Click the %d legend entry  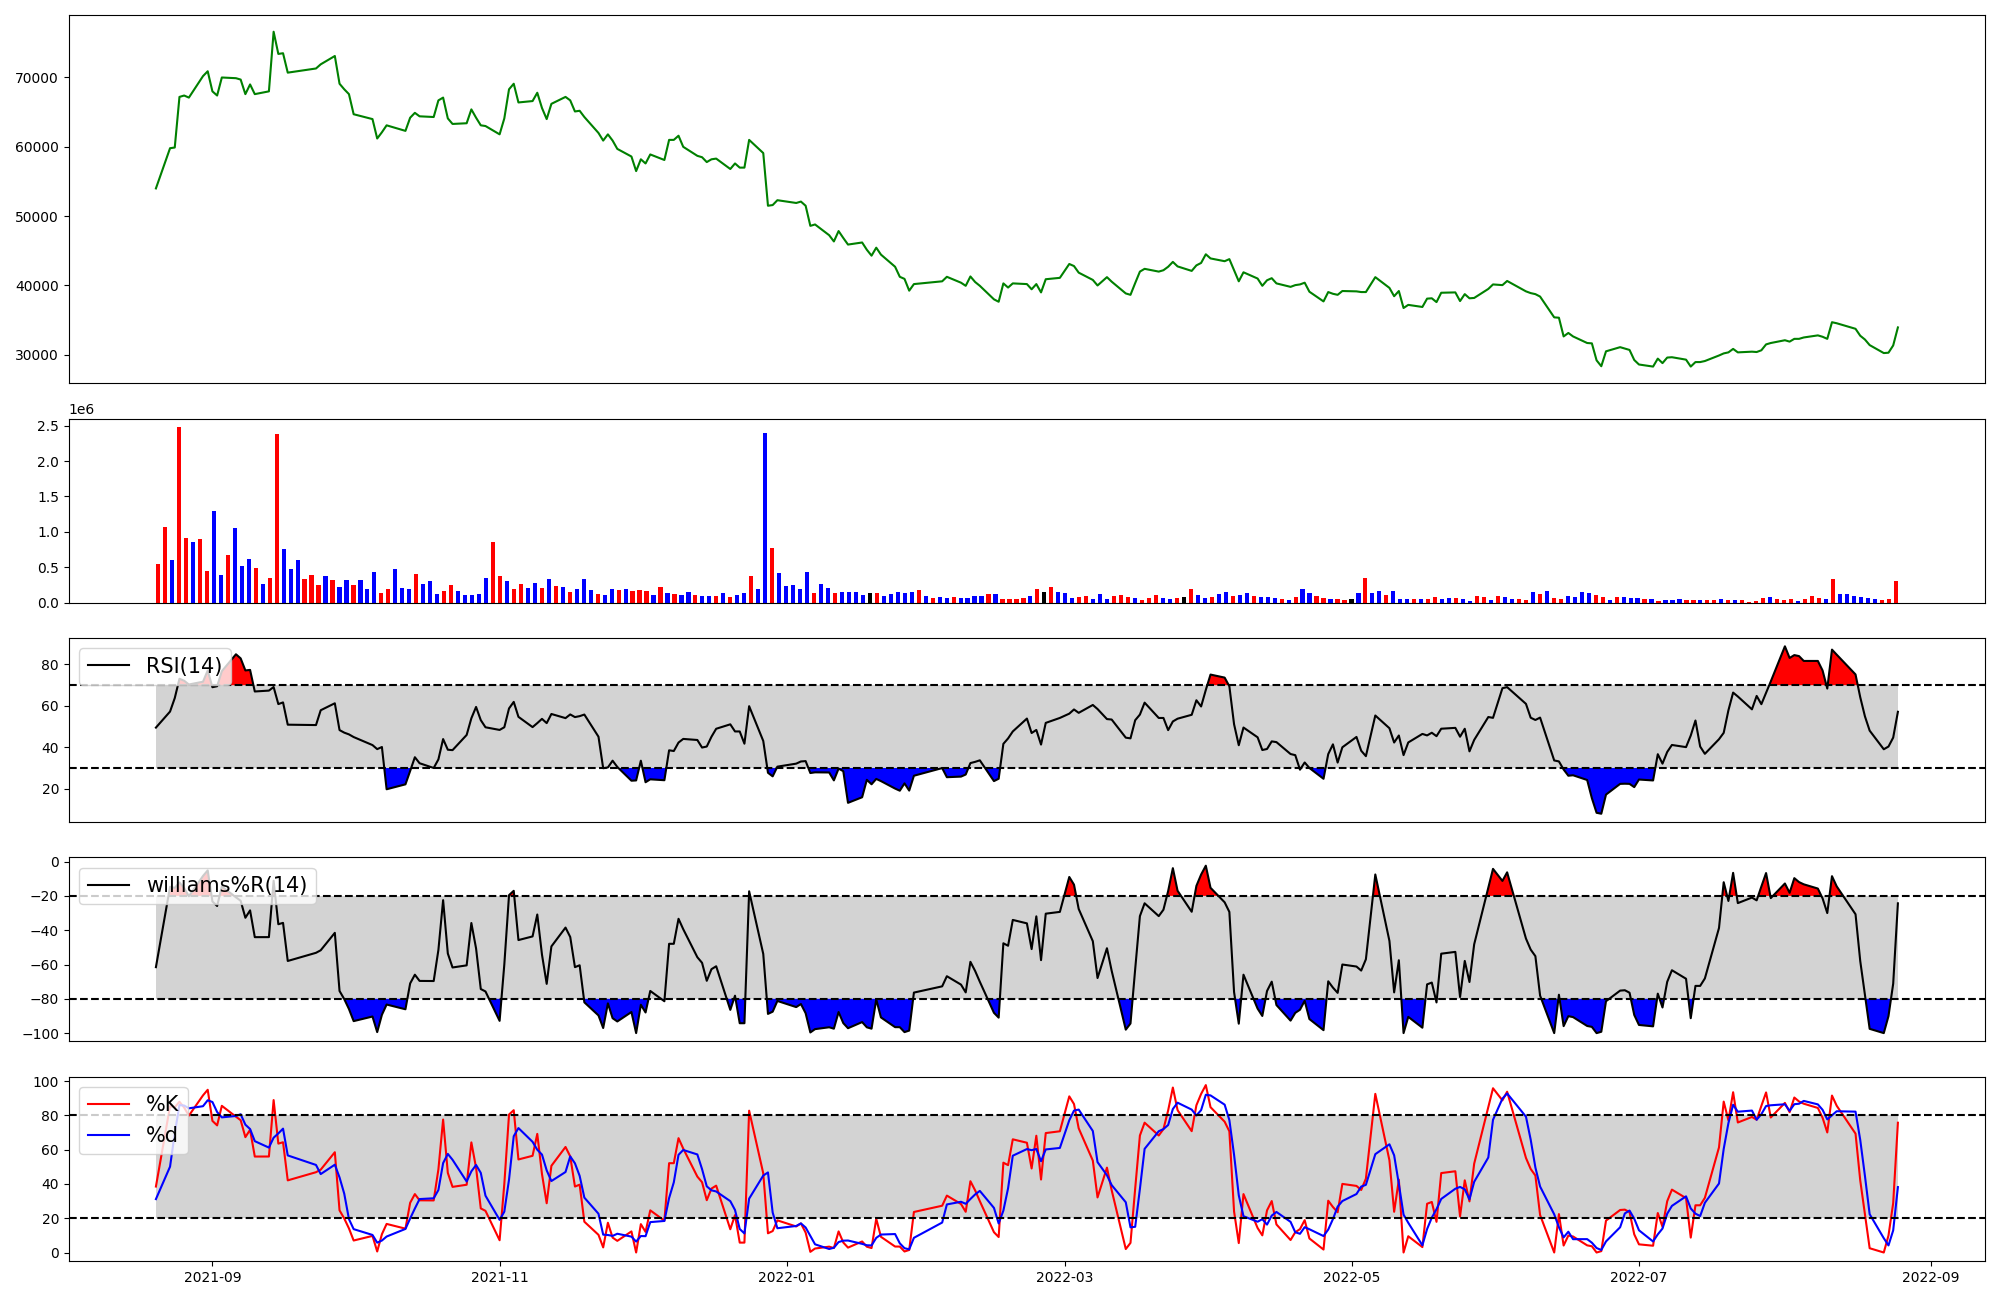coord(162,1135)
